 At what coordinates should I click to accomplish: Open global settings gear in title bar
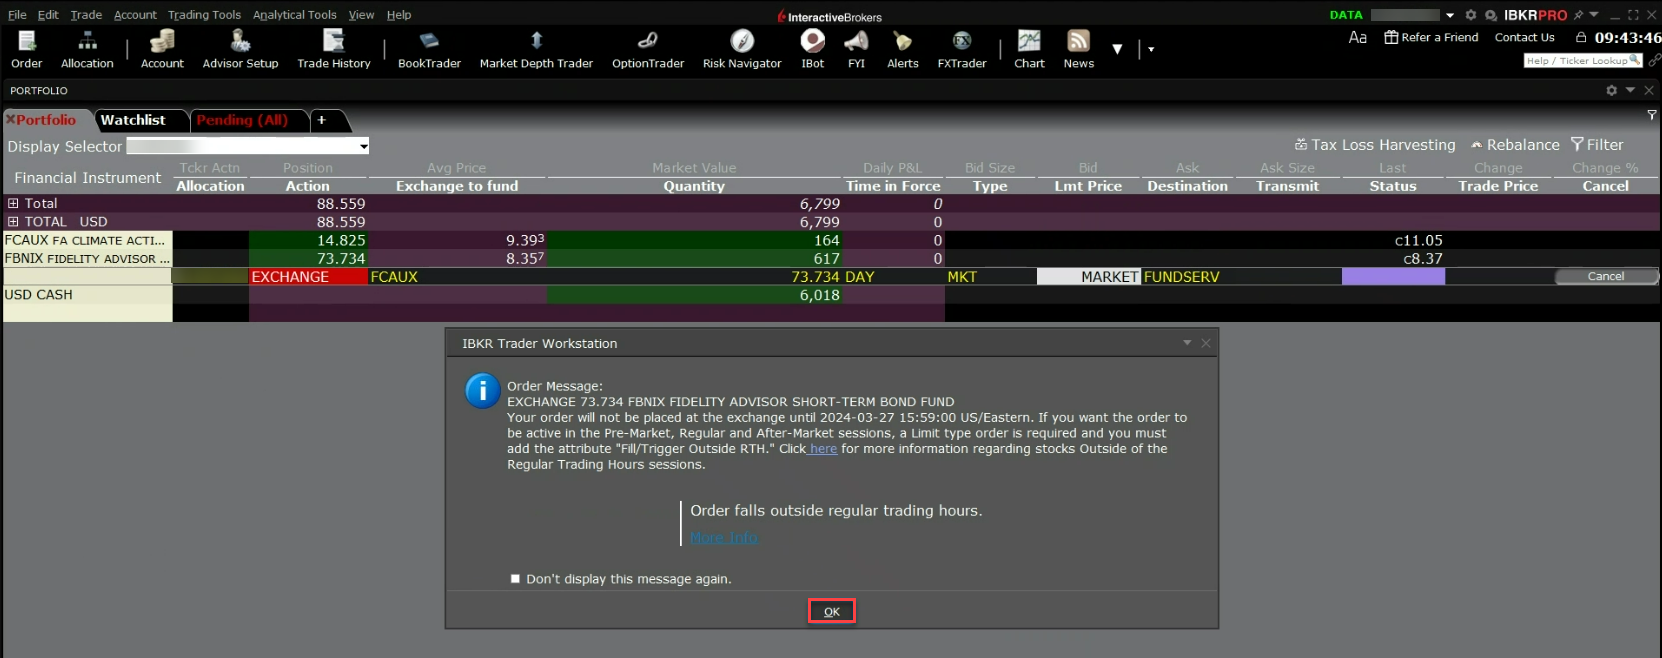click(x=1470, y=15)
